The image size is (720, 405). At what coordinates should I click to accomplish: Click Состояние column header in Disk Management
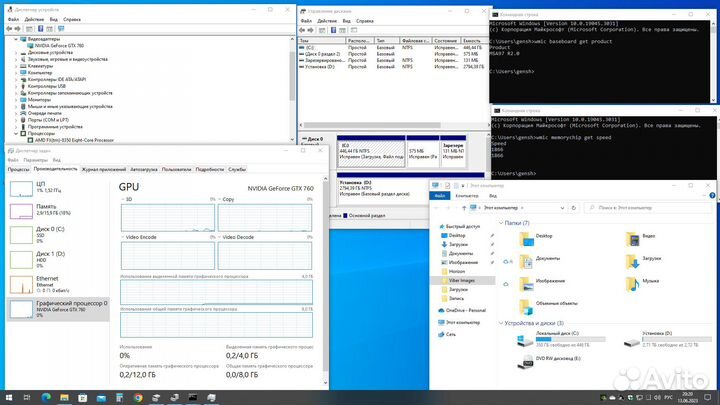click(x=446, y=40)
